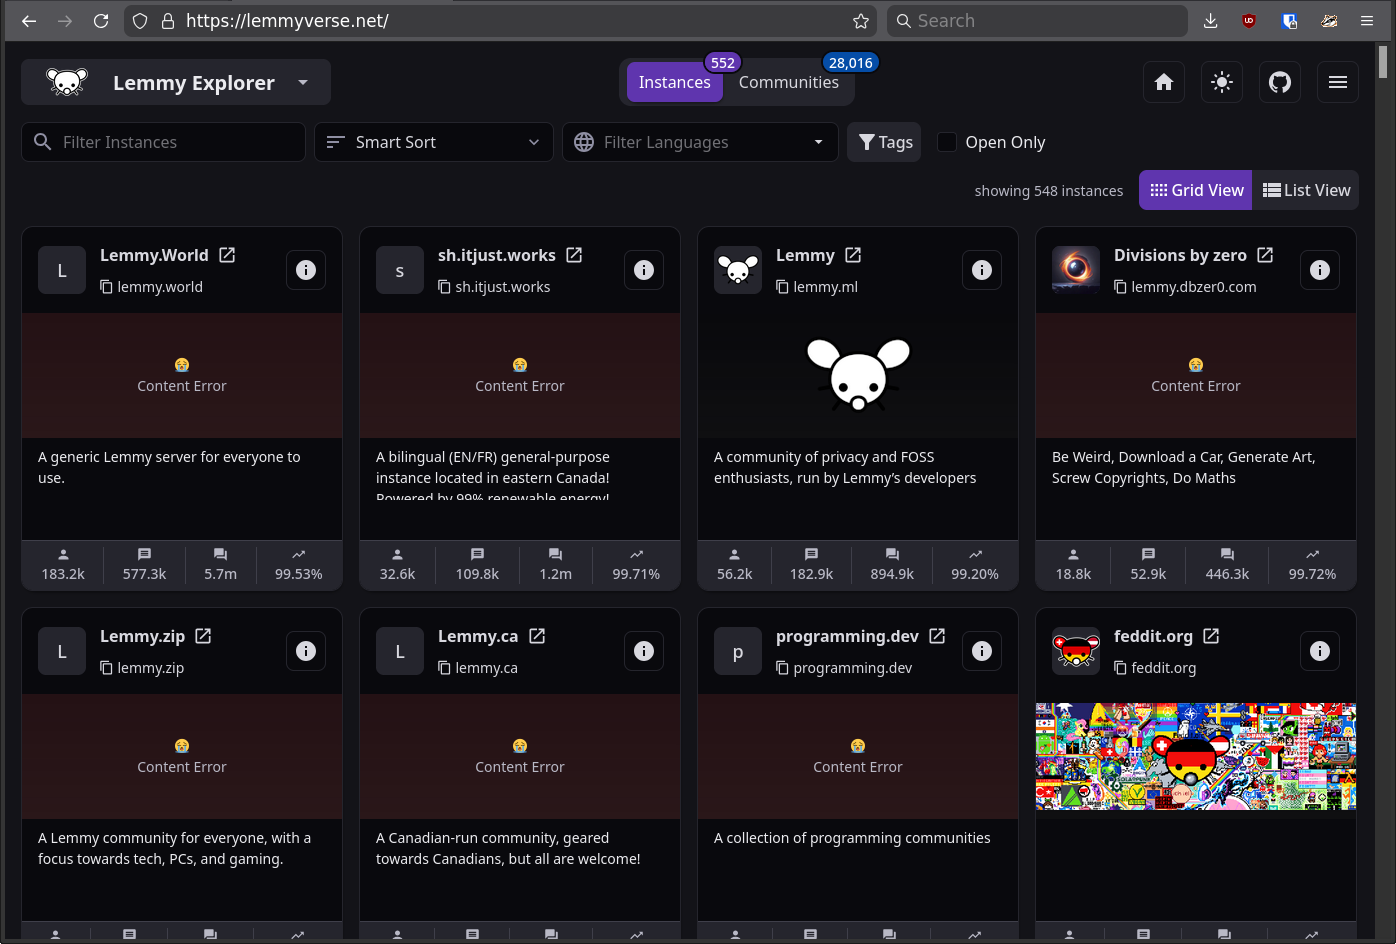Click the Tags filter button
The width and height of the screenshot is (1396, 944).
(x=885, y=142)
